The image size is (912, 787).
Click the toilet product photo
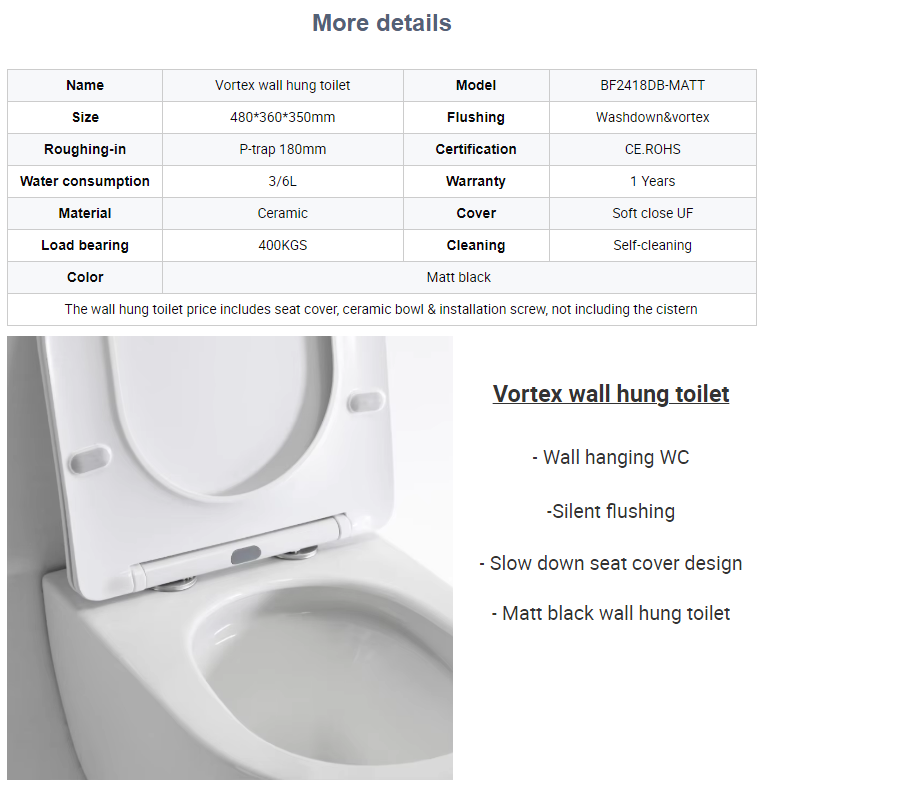point(230,557)
